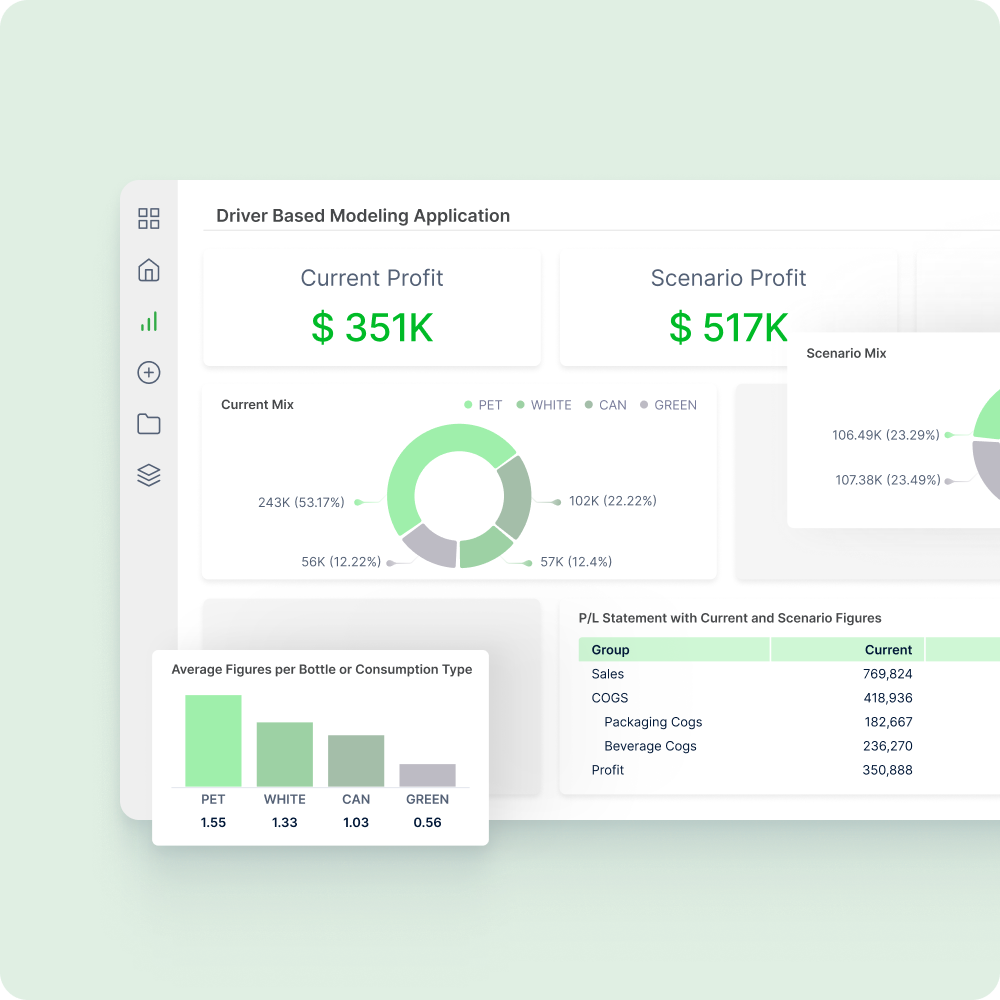Open the dashboard grid icon in sidebar
The height and width of the screenshot is (1000, 1000).
tap(149, 219)
